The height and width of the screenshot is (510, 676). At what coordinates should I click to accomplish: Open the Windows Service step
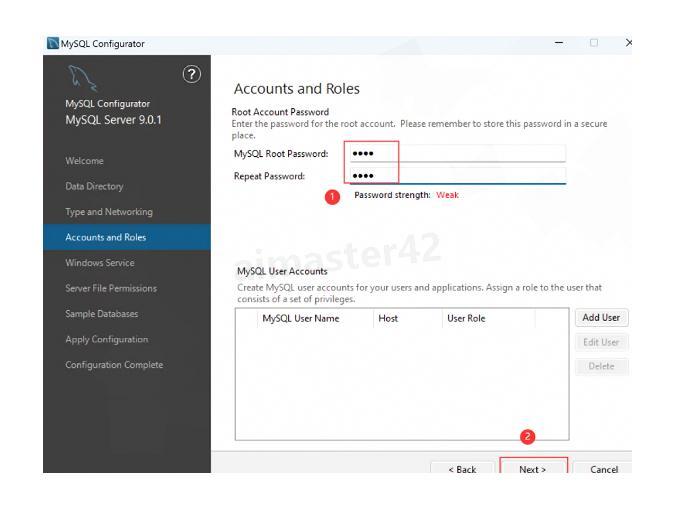pos(100,263)
